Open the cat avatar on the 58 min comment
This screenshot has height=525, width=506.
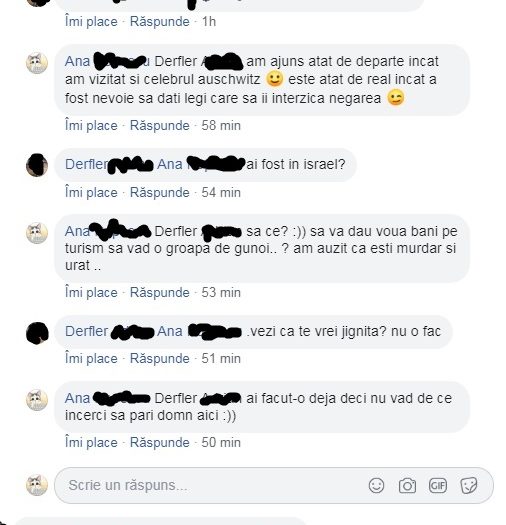click(37, 63)
